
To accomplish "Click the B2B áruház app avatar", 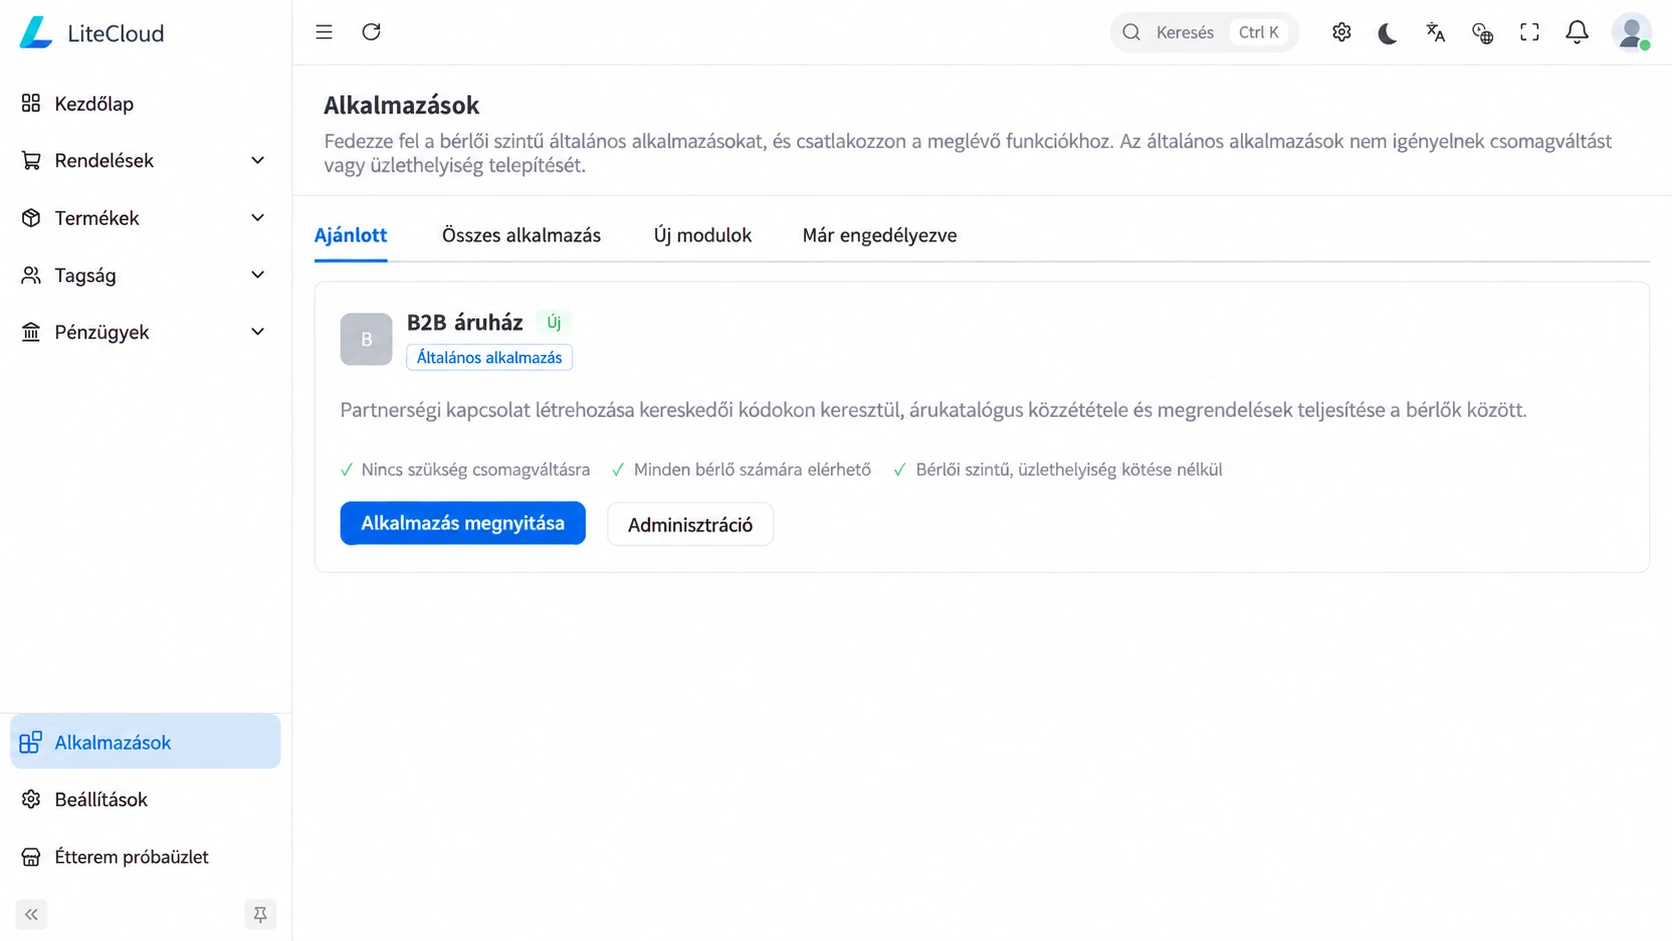I will click(x=366, y=339).
